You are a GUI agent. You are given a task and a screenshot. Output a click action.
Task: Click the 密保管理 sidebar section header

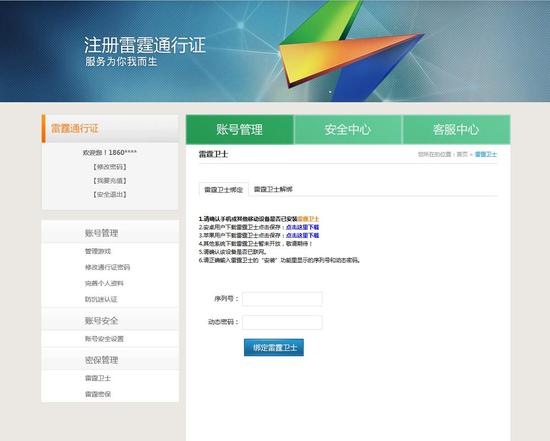click(x=101, y=360)
